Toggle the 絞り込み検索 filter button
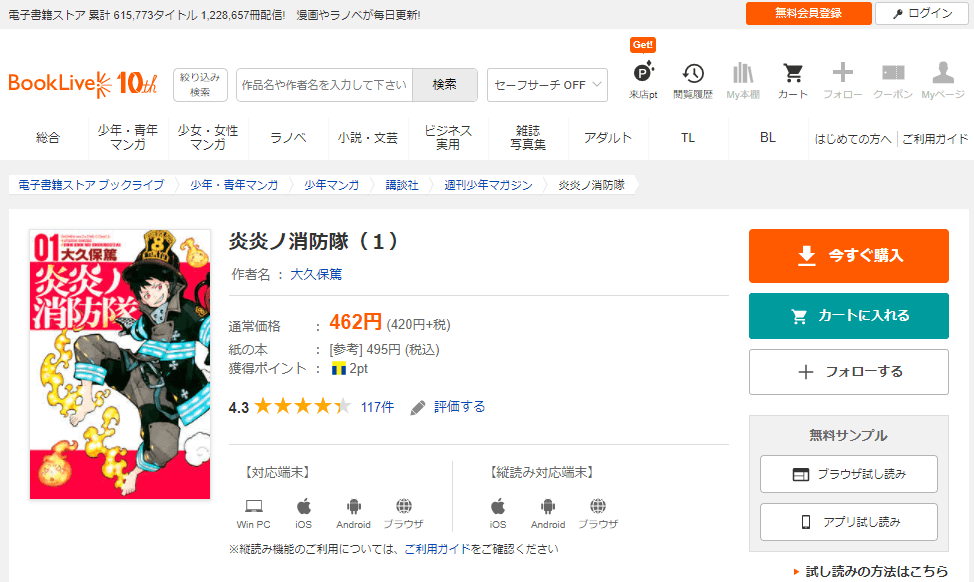Image resolution: width=974 pixels, height=582 pixels. (201, 85)
